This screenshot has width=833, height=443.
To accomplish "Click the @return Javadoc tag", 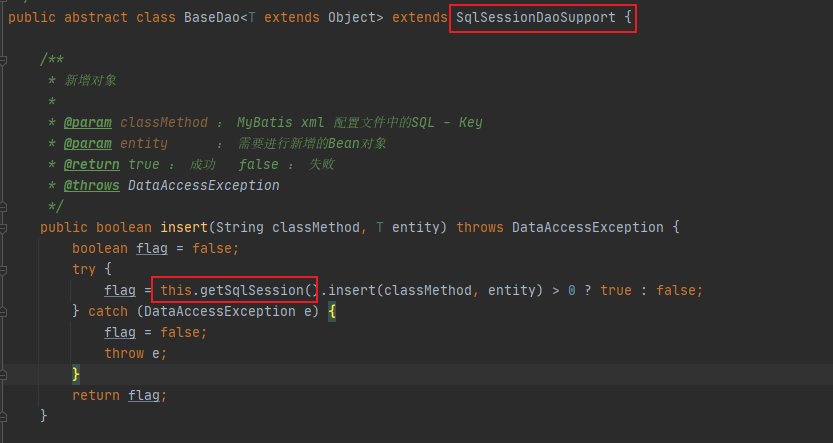I will click(x=92, y=165).
